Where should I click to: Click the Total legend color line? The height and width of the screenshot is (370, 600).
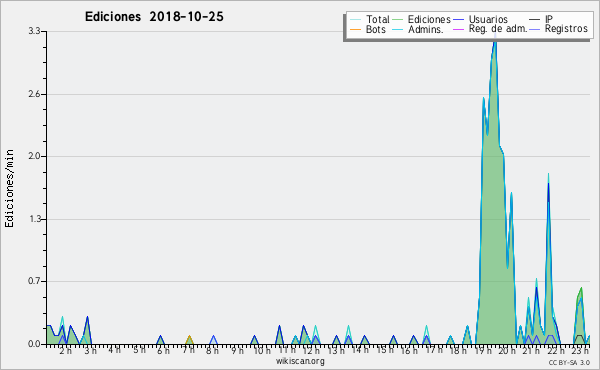point(355,20)
